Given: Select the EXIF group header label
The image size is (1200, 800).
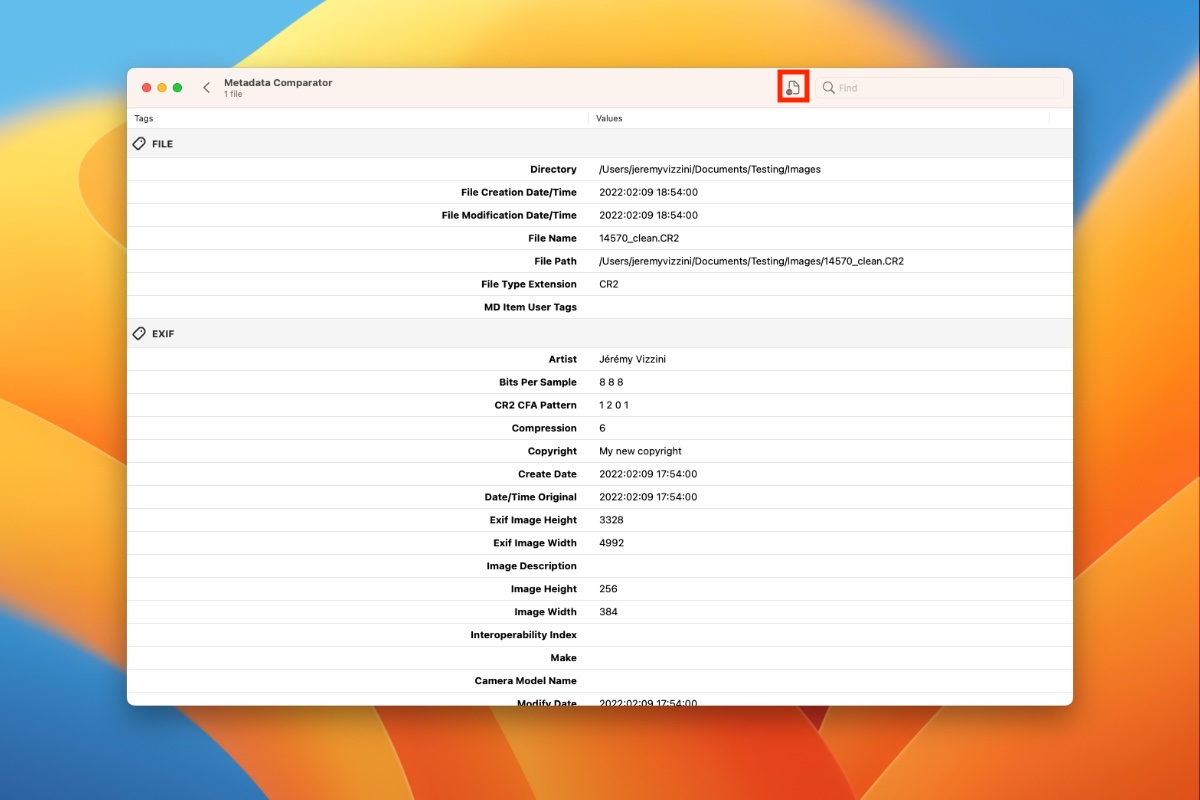Looking at the screenshot, I should (x=163, y=334).
